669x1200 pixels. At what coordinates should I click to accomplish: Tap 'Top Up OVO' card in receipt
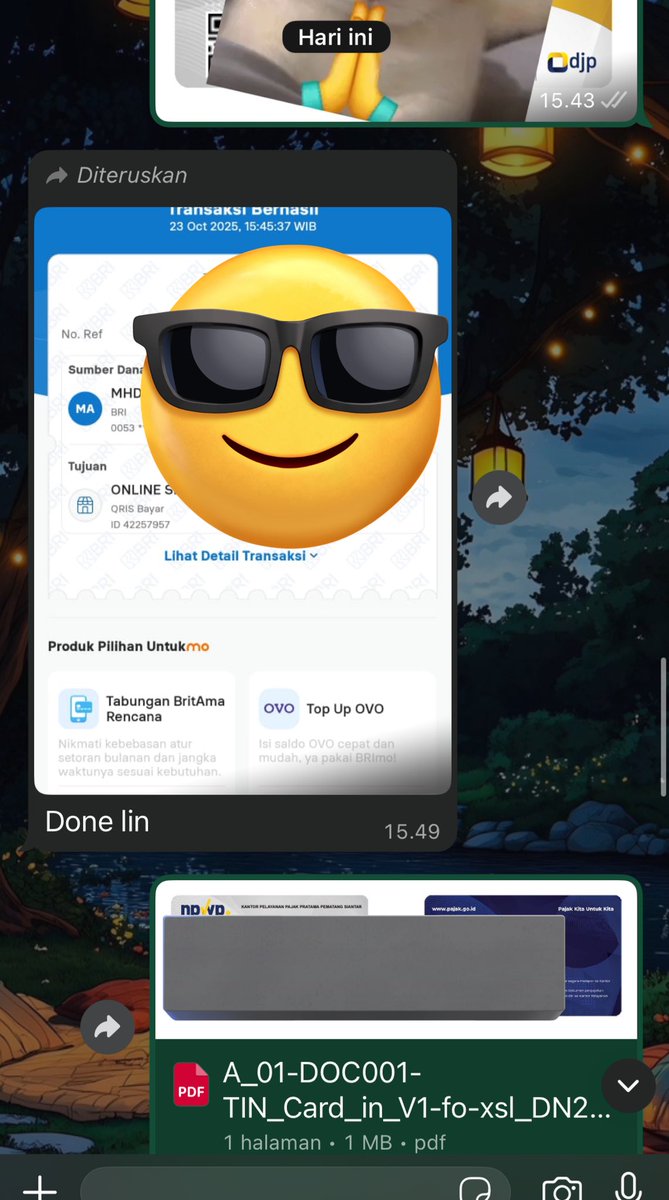click(x=342, y=730)
